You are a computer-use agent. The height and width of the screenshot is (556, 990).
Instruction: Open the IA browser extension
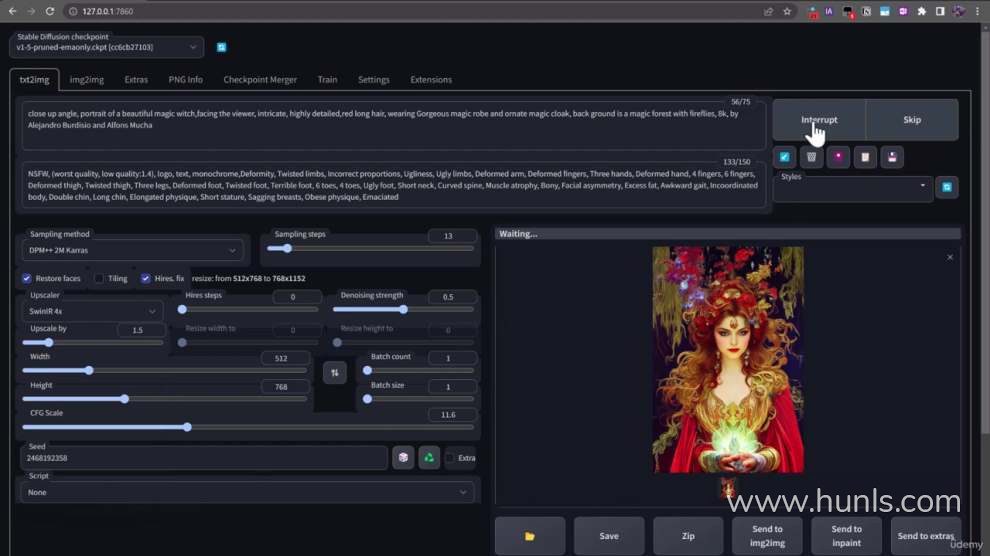(829, 11)
